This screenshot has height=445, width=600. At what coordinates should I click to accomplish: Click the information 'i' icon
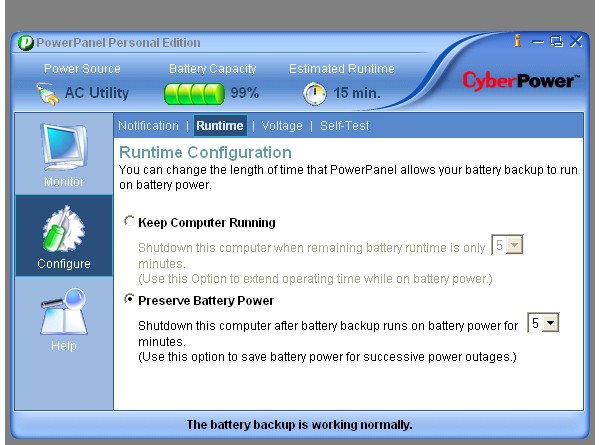point(517,41)
